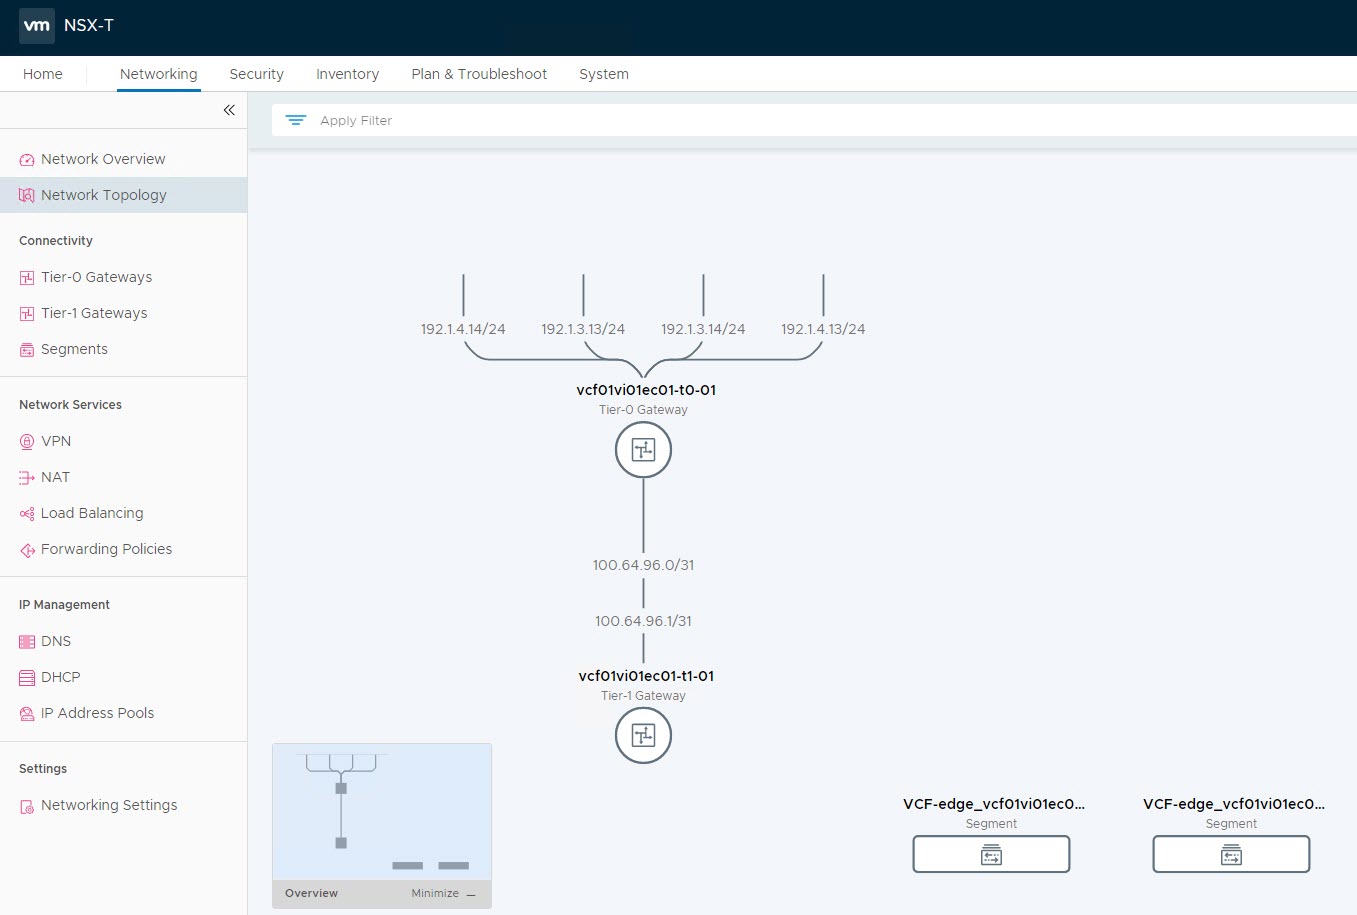This screenshot has width=1357, height=915.
Task: Open Networking Settings
Action: pos(109,805)
